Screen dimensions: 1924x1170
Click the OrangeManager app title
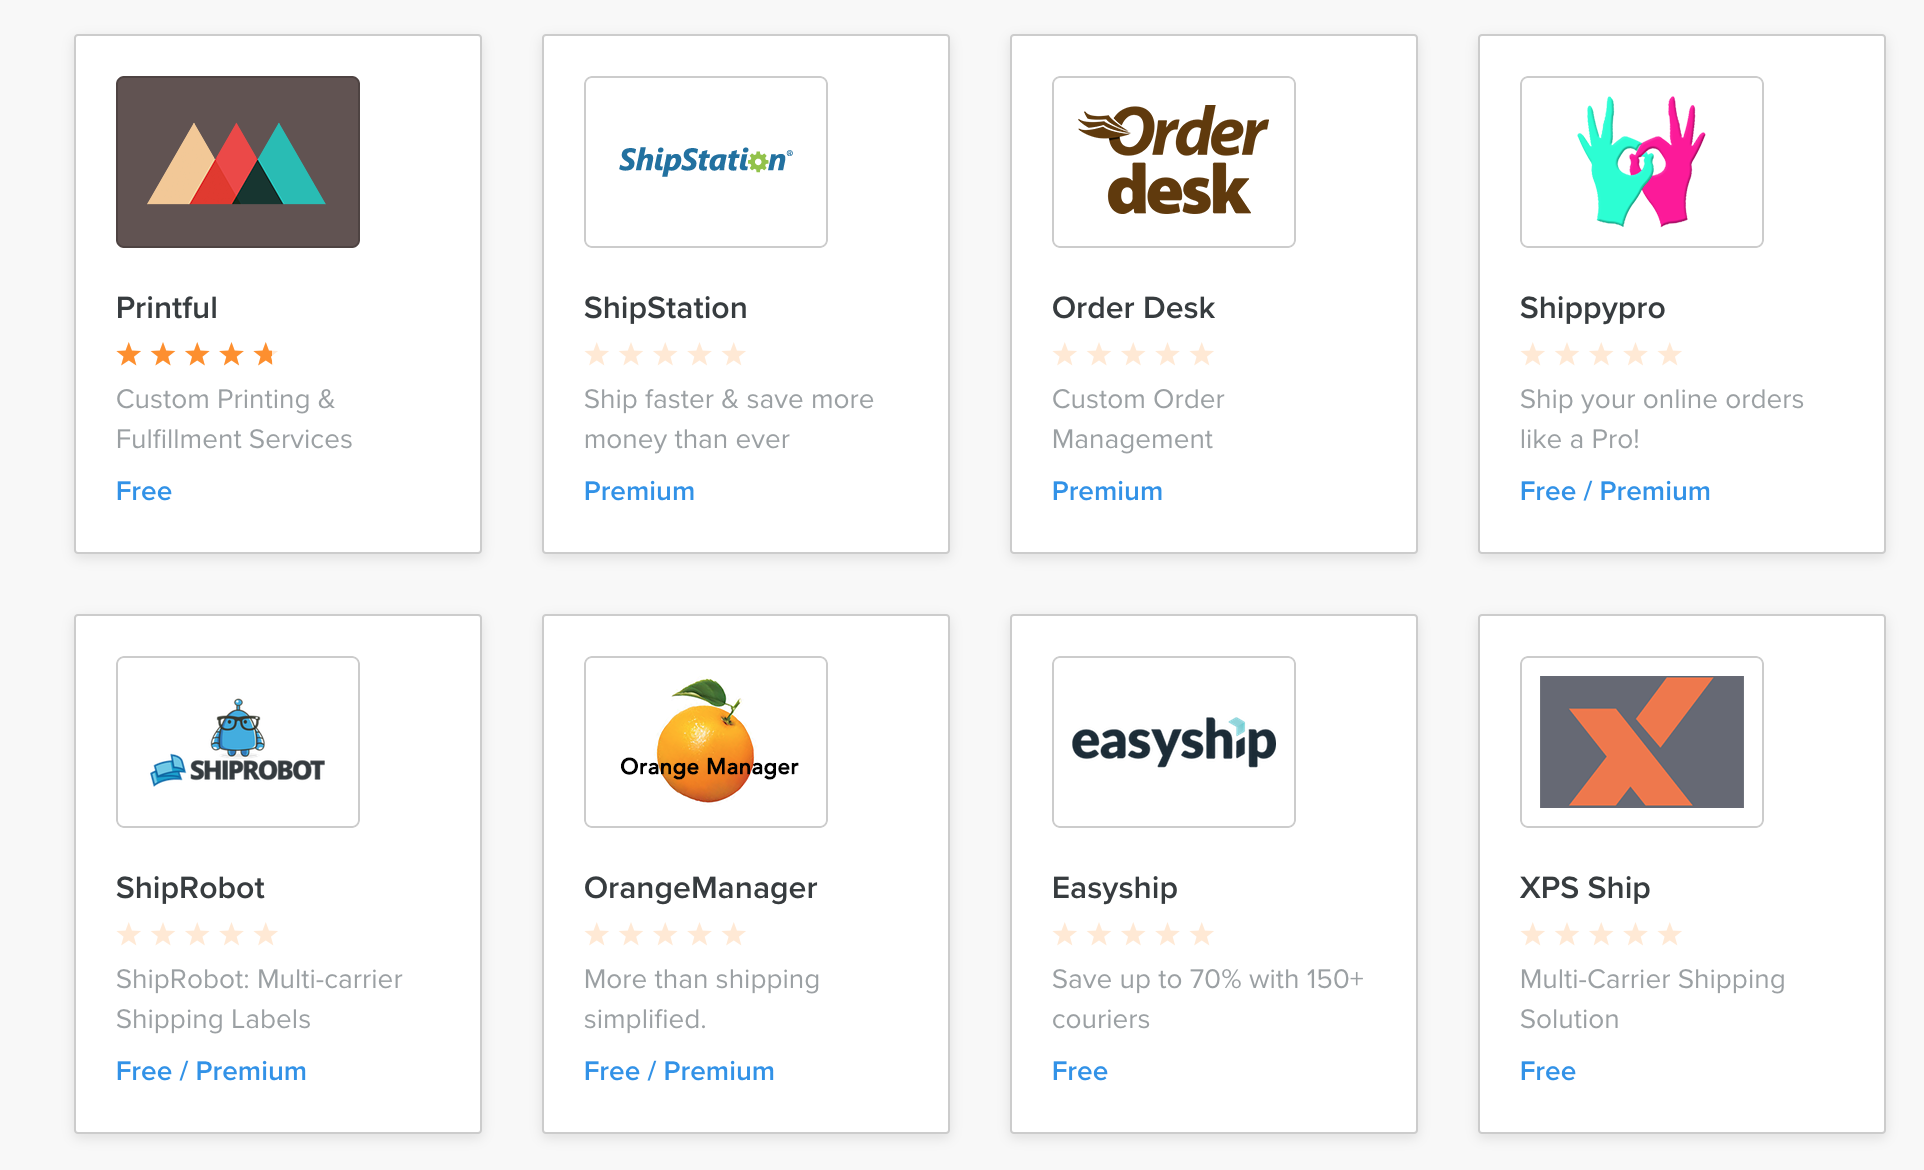tap(701, 888)
